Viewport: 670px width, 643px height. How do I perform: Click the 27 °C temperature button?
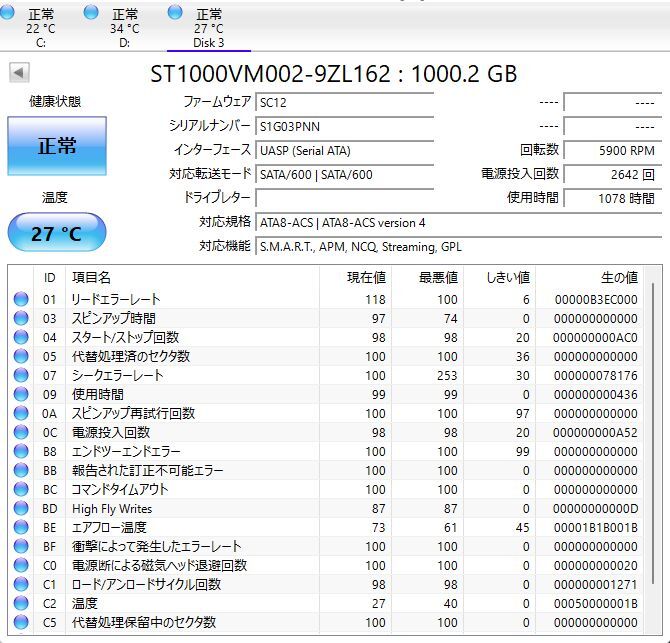(57, 234)
